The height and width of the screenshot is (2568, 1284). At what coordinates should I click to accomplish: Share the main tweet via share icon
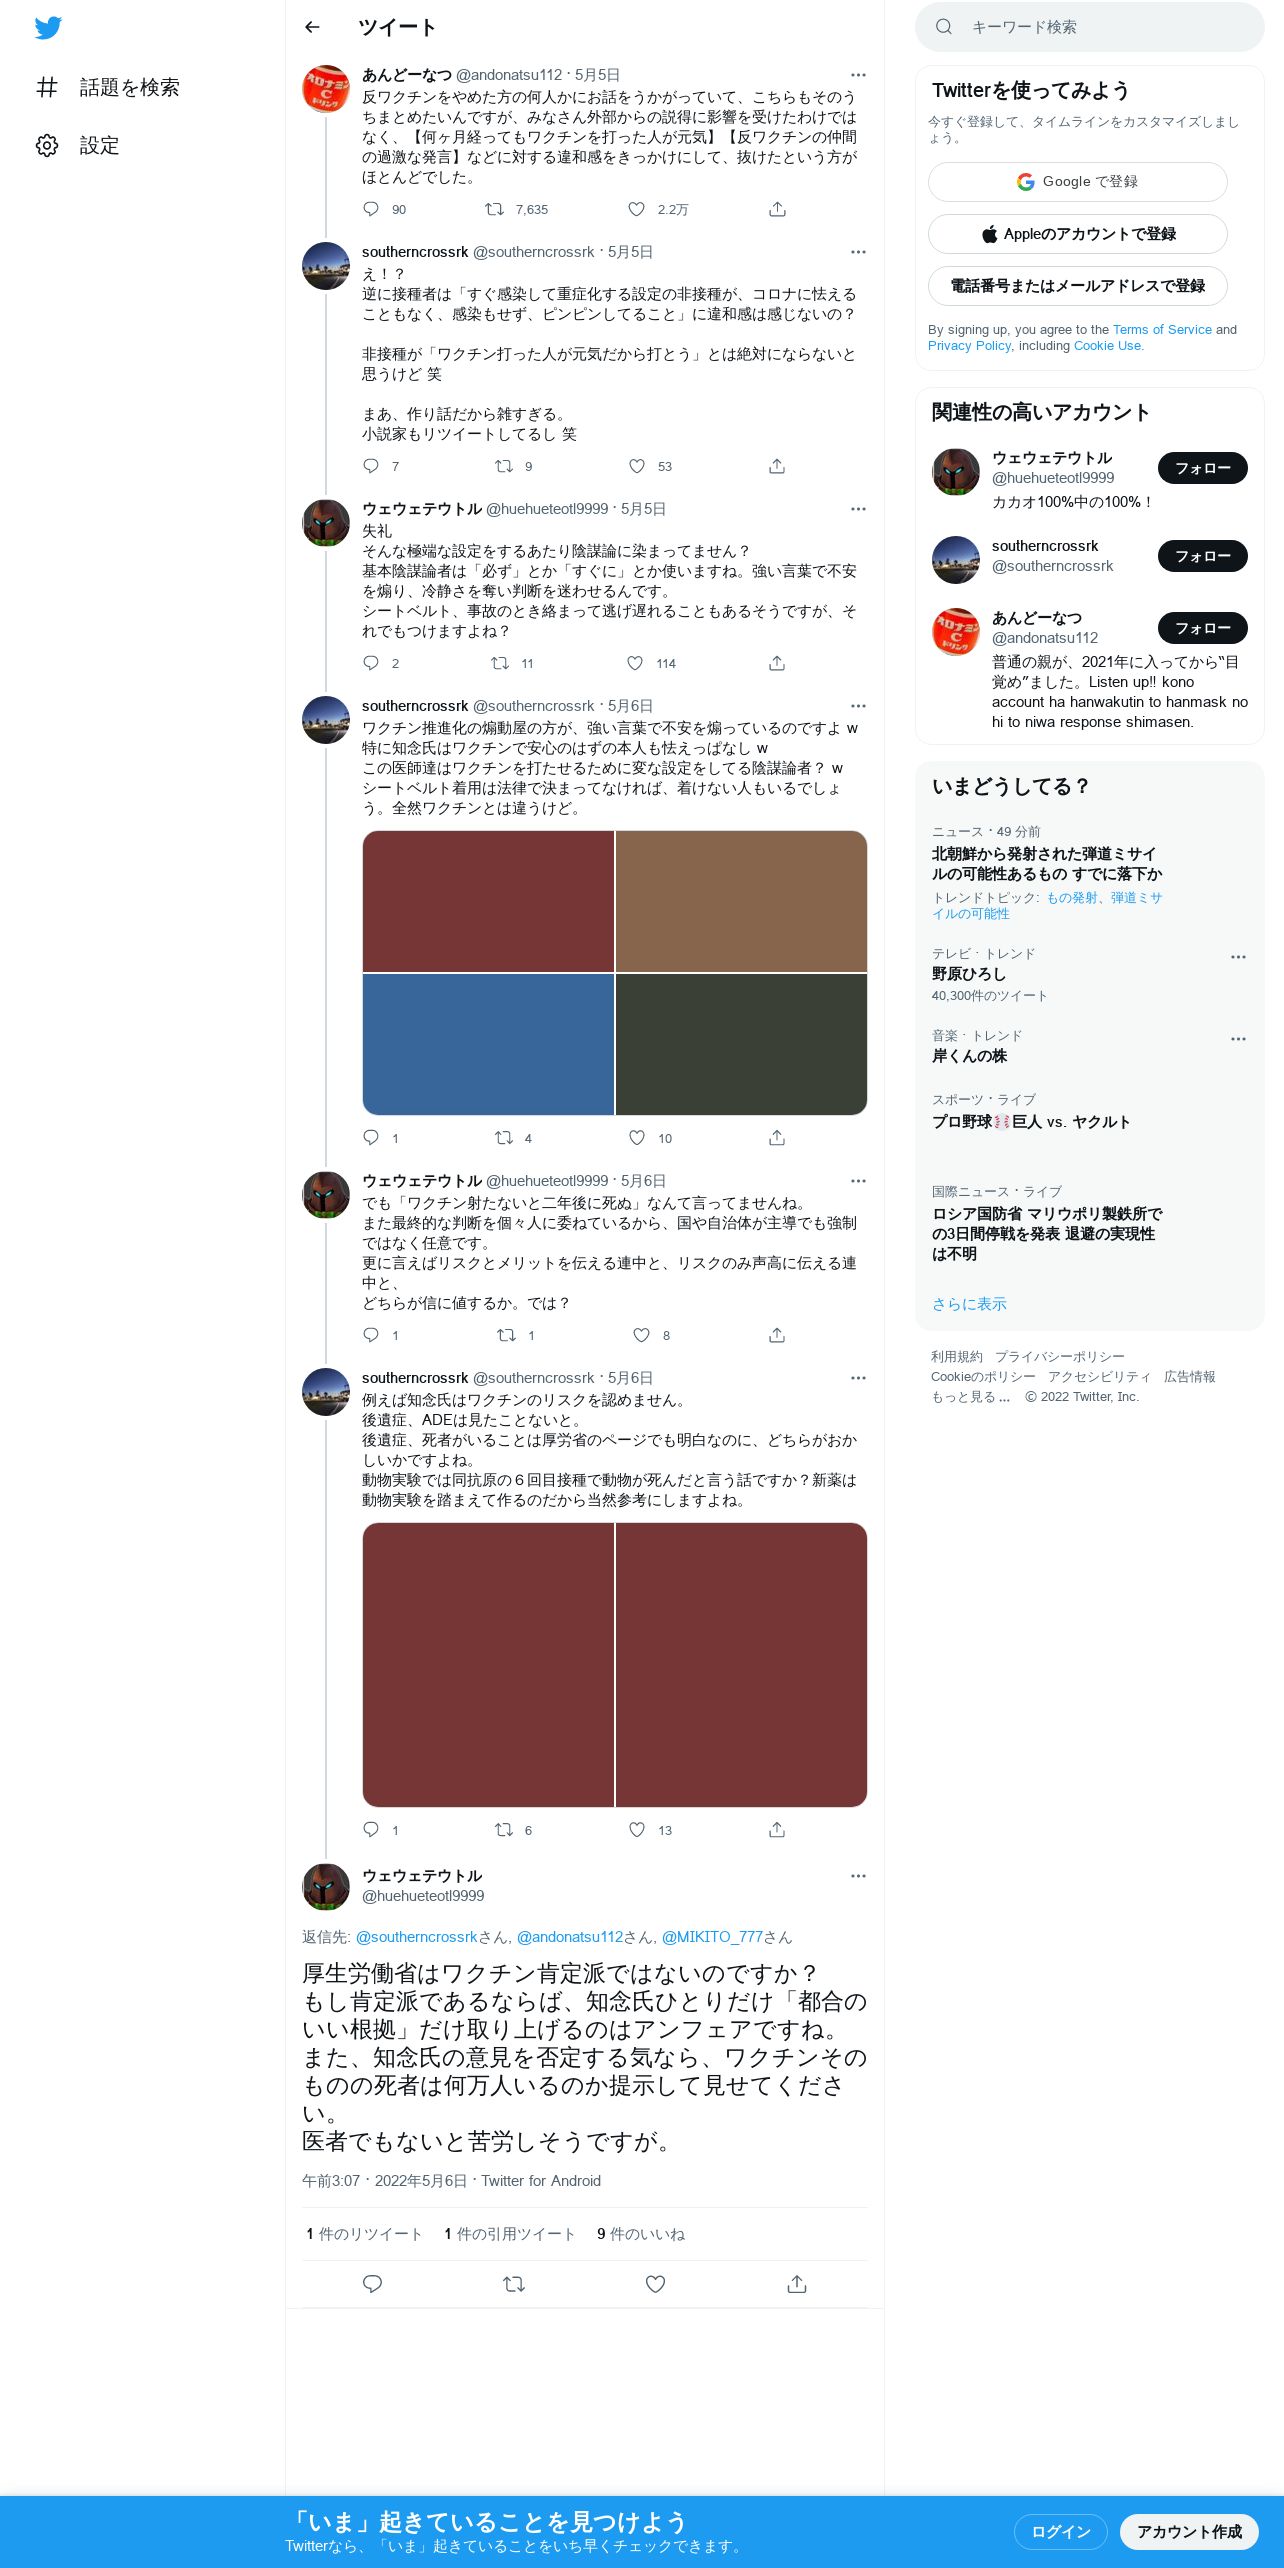click(797, 2284)
